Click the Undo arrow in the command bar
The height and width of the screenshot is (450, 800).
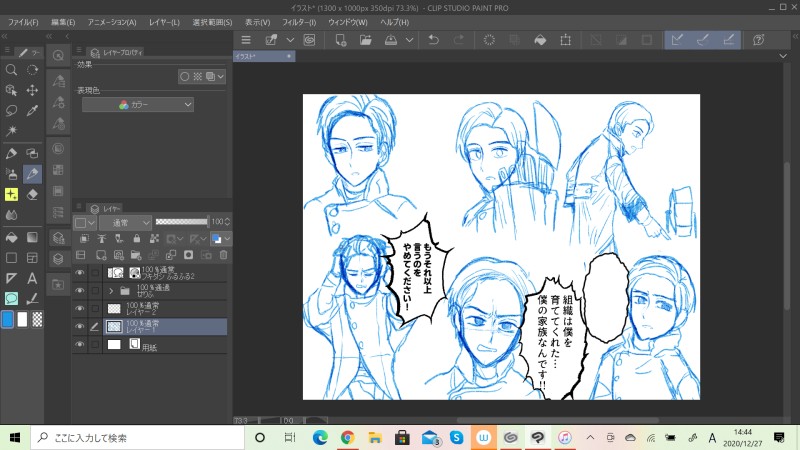click(432, 40)
